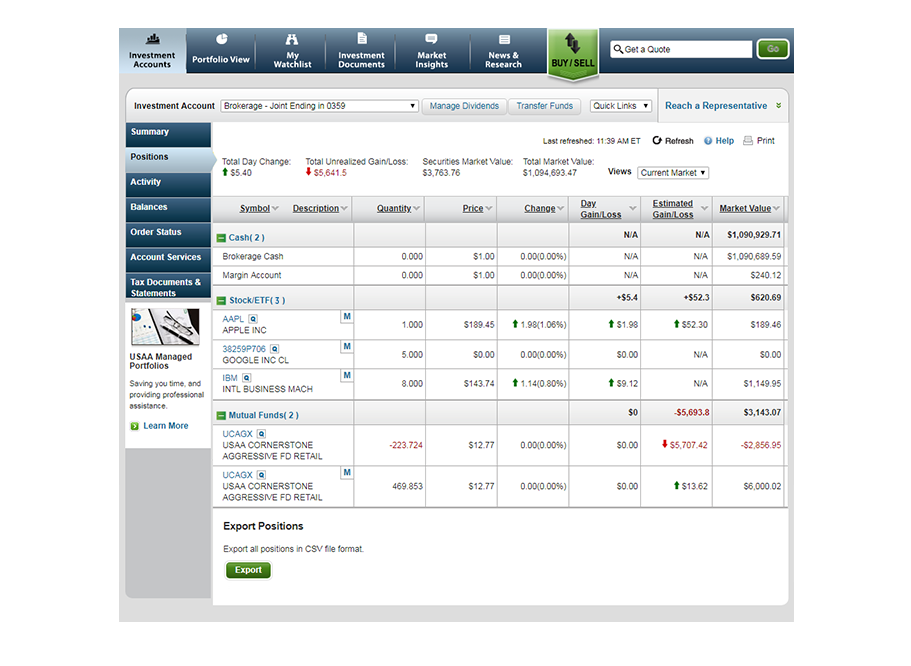Viewport: 911px width, 666px height.
Task: Open Help for this page
Action: click(x=719, y=141)
